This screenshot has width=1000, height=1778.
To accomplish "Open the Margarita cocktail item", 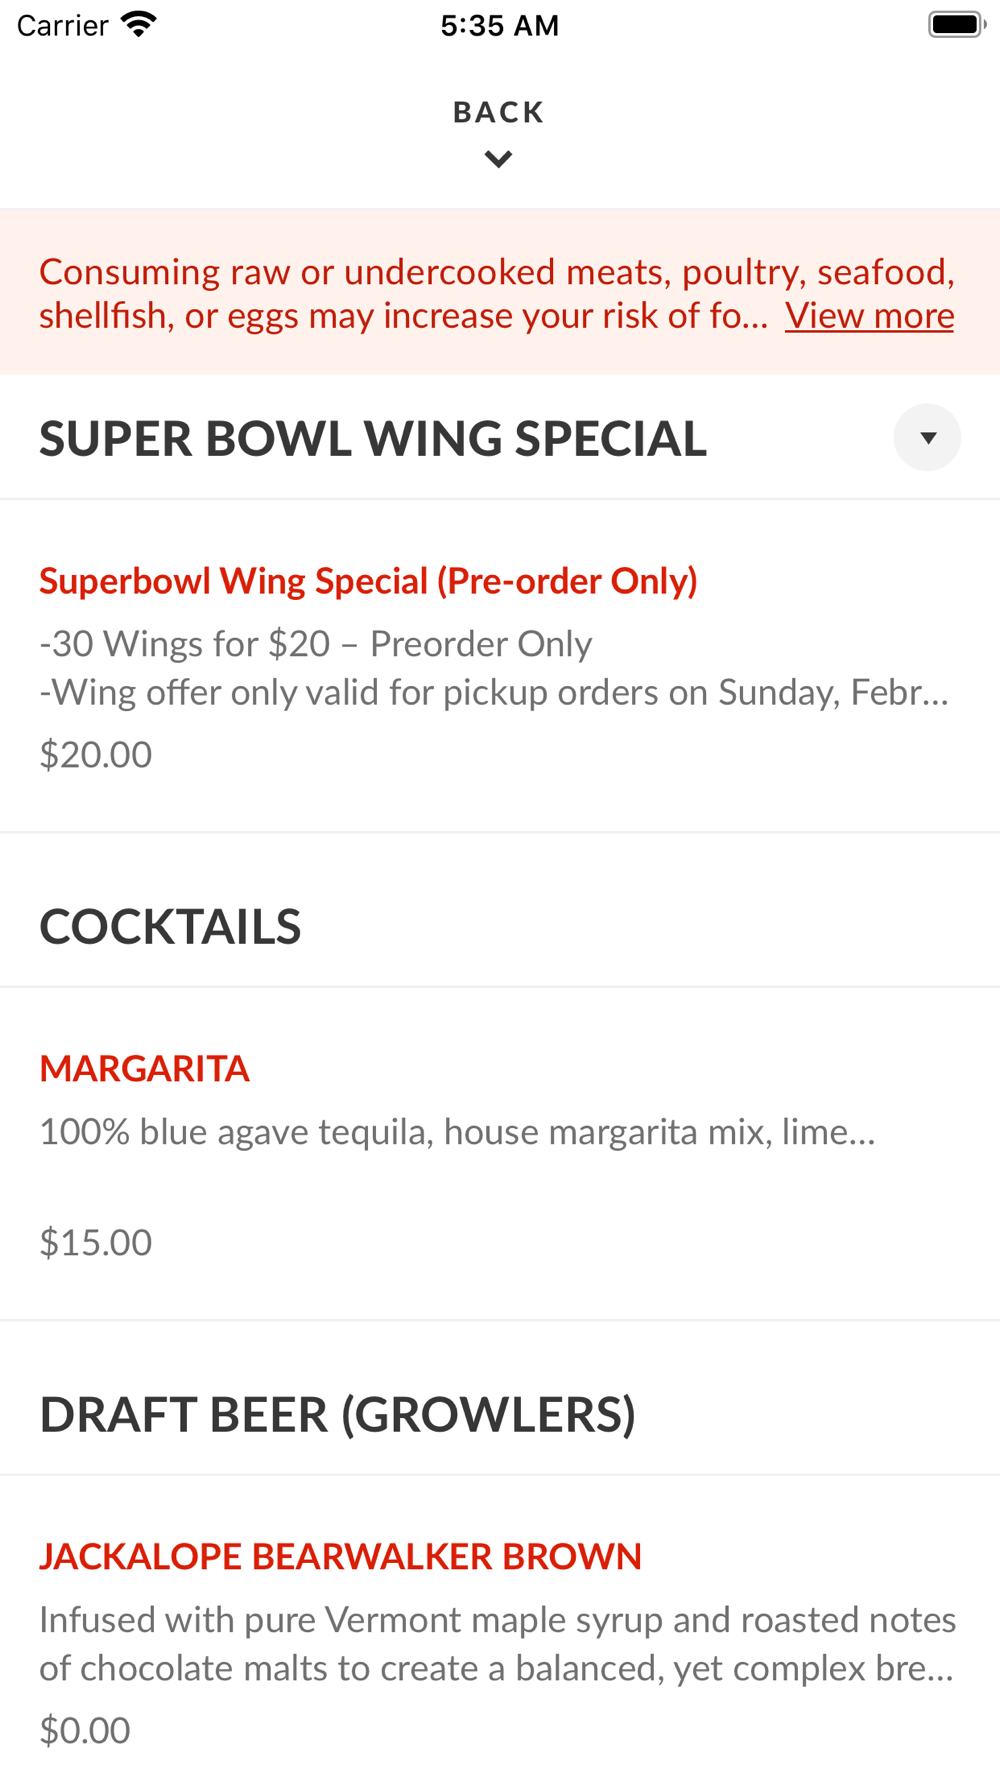I will point(145,1069).
